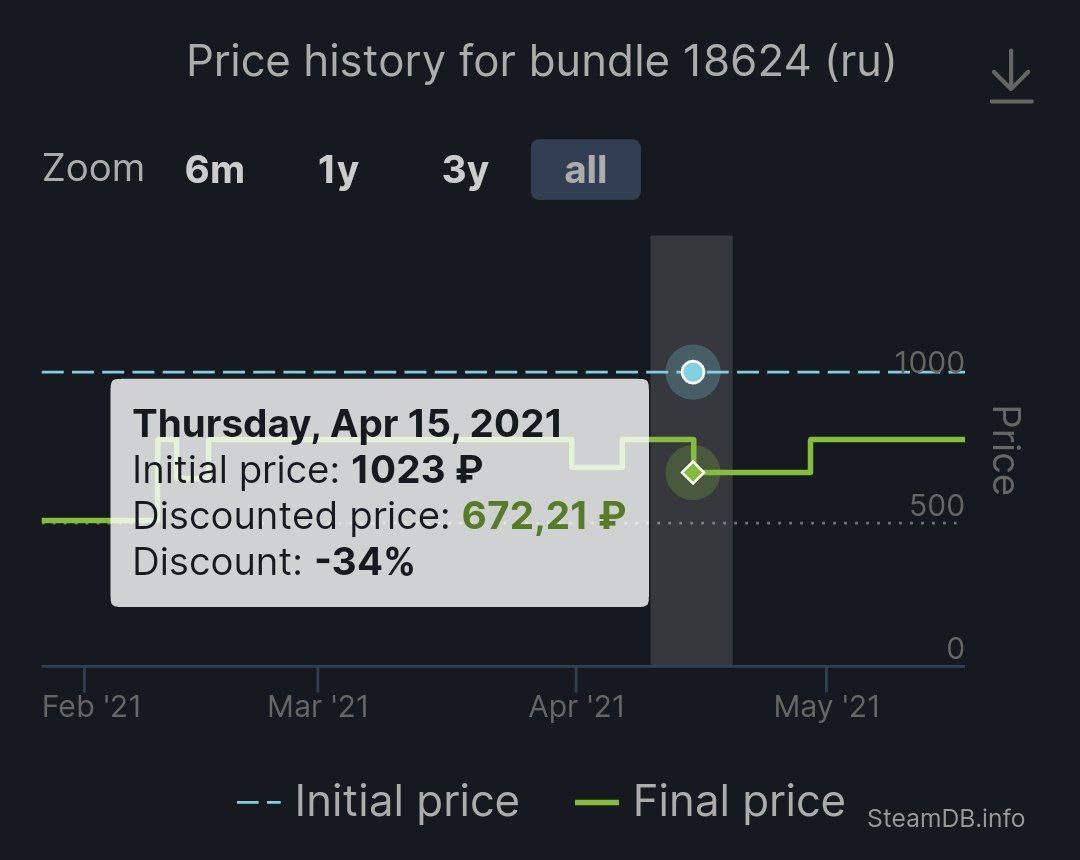Screen dimensions: 1080x860
Task: Click the Mar '21 axis label
Action: pos(318,706)
